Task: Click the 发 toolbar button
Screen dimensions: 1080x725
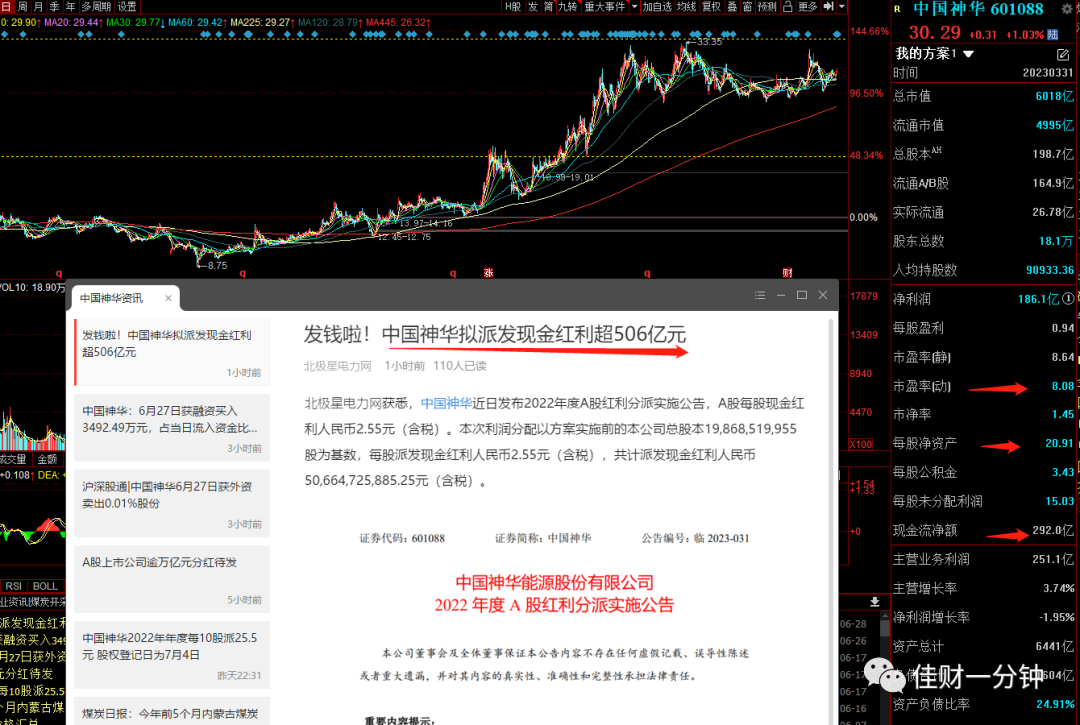Action: (533, 6)
